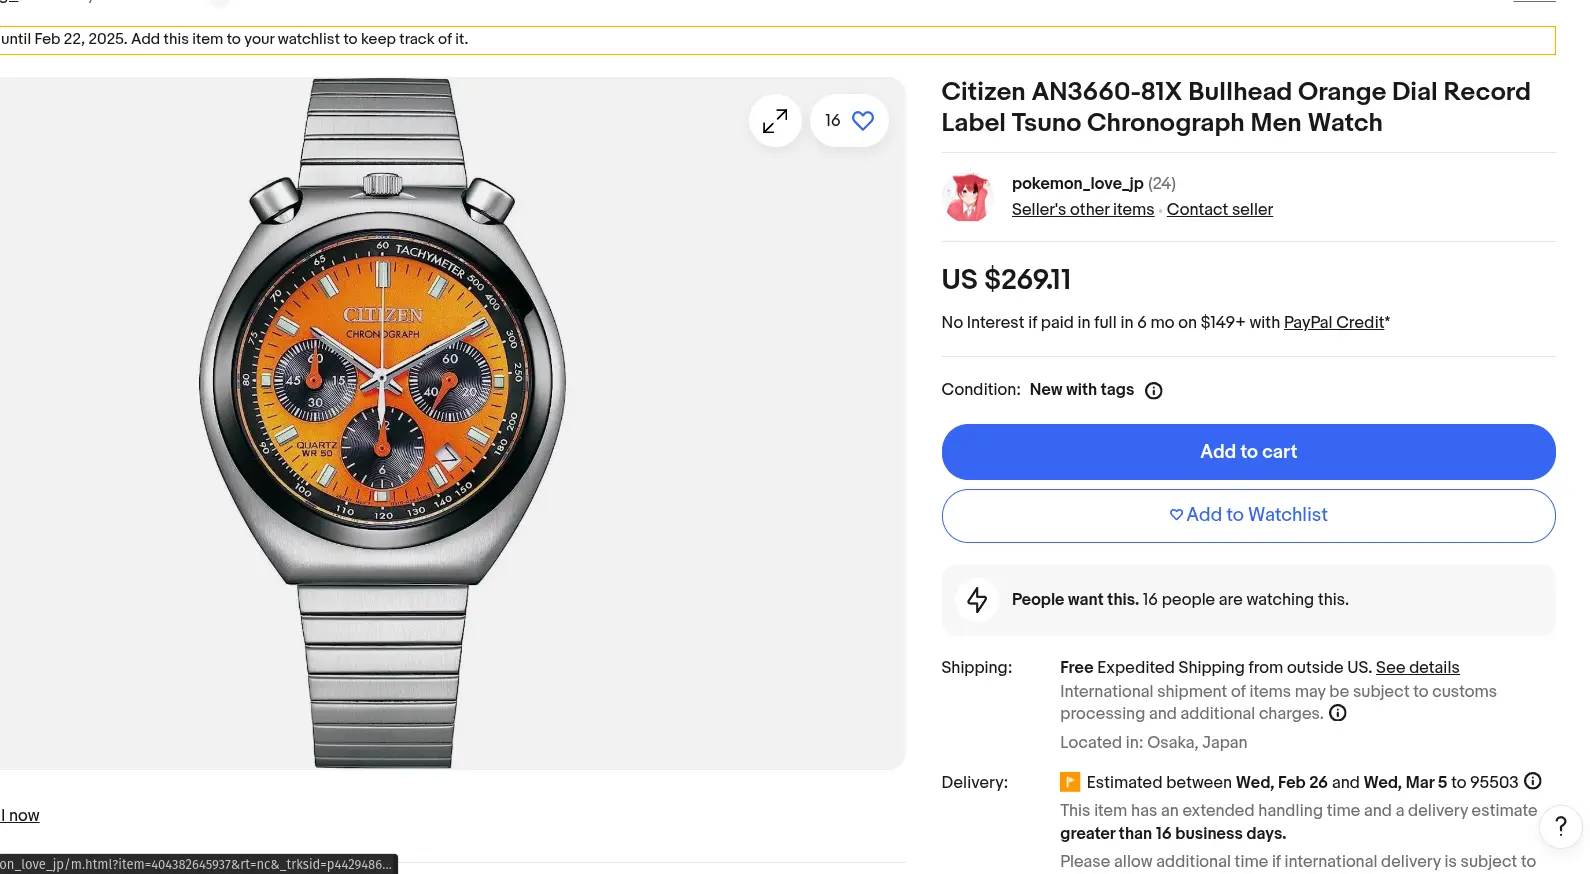Click the watchlist notice banner
The height and width of the screenshot is (874, 1590).
[x=776, y=40]
